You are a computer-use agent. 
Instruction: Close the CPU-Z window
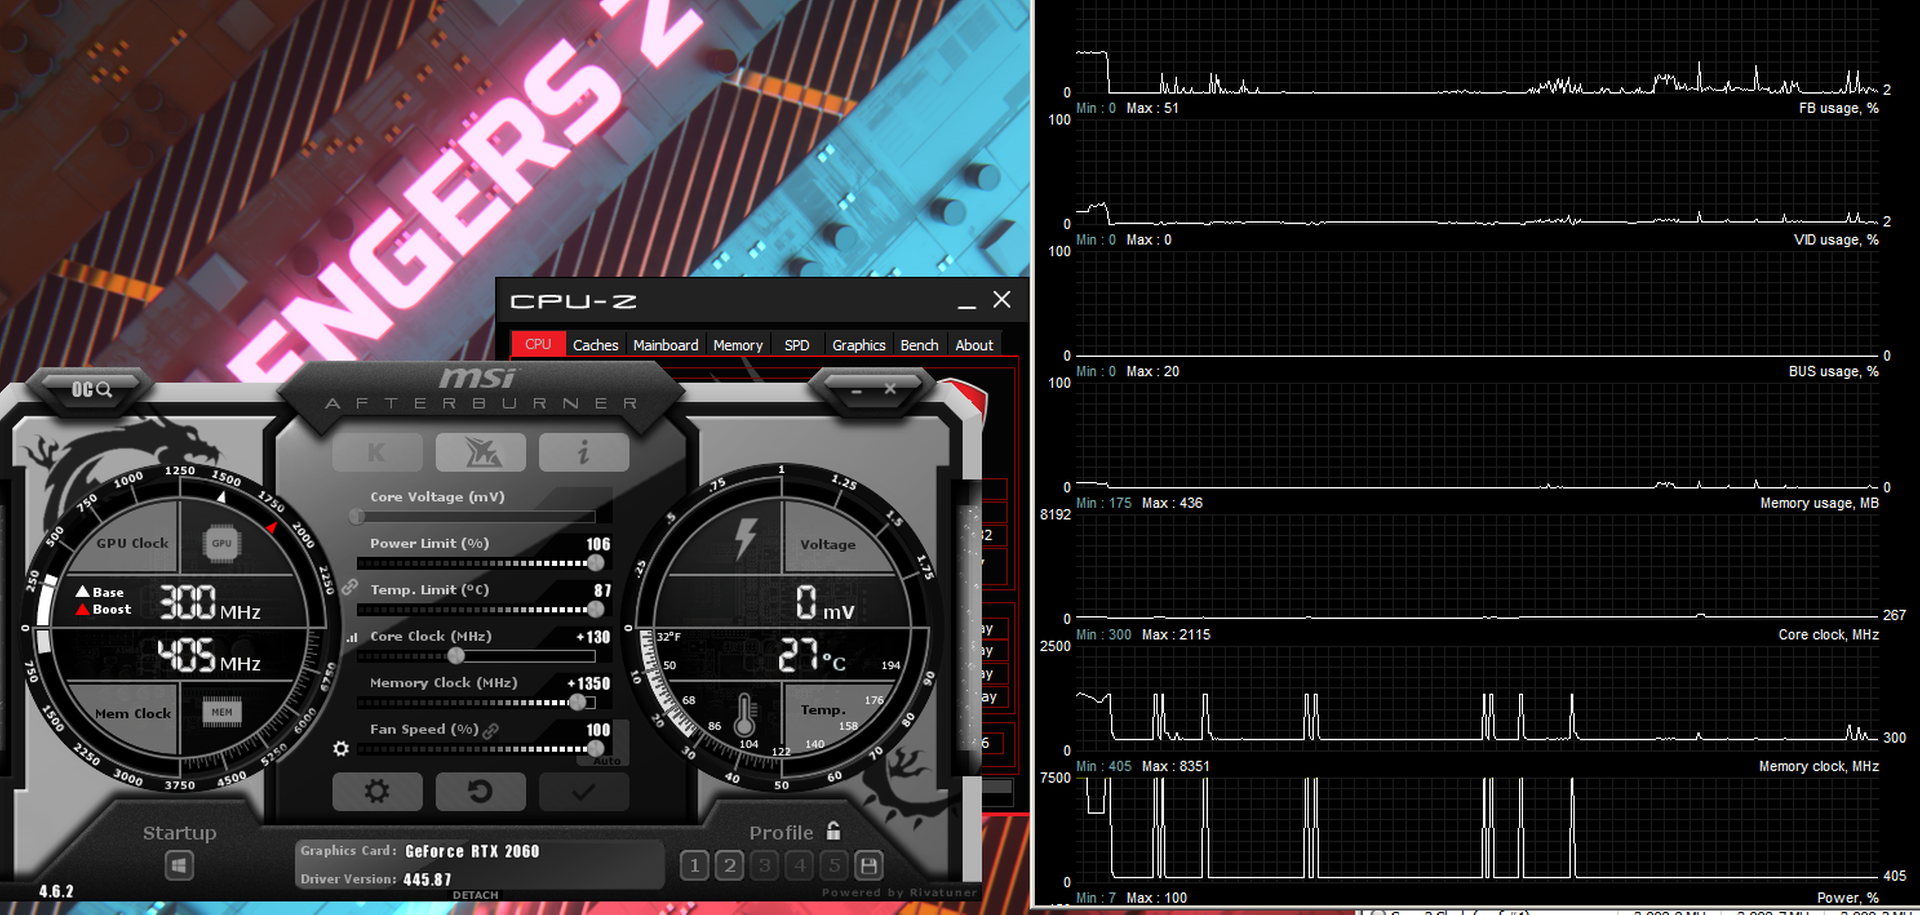1002,300
